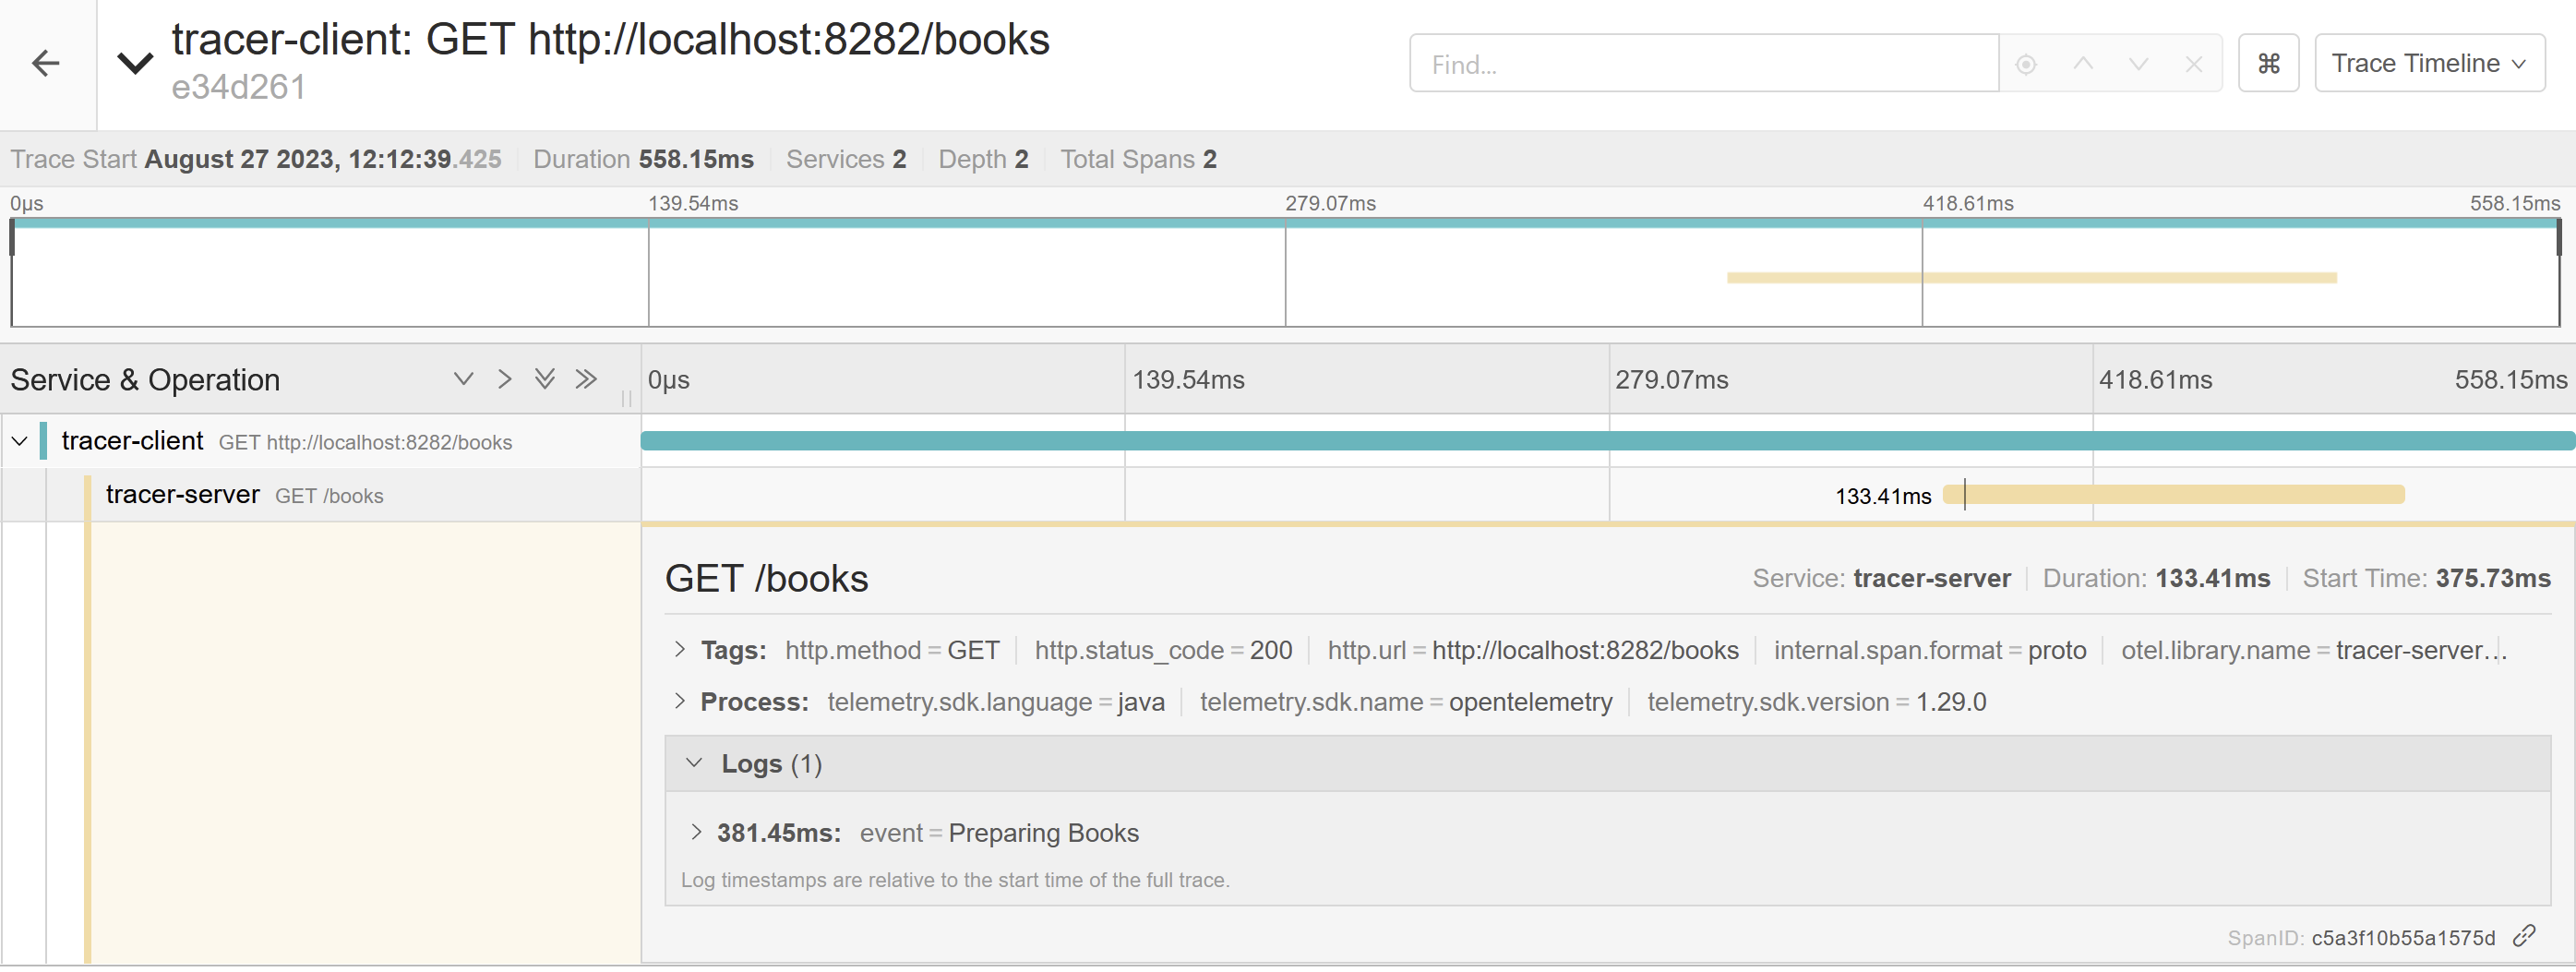This screenshot has height=972, width=2576.
Task: Open keyboard shortcuts command icon
Action: [2268, 64]
